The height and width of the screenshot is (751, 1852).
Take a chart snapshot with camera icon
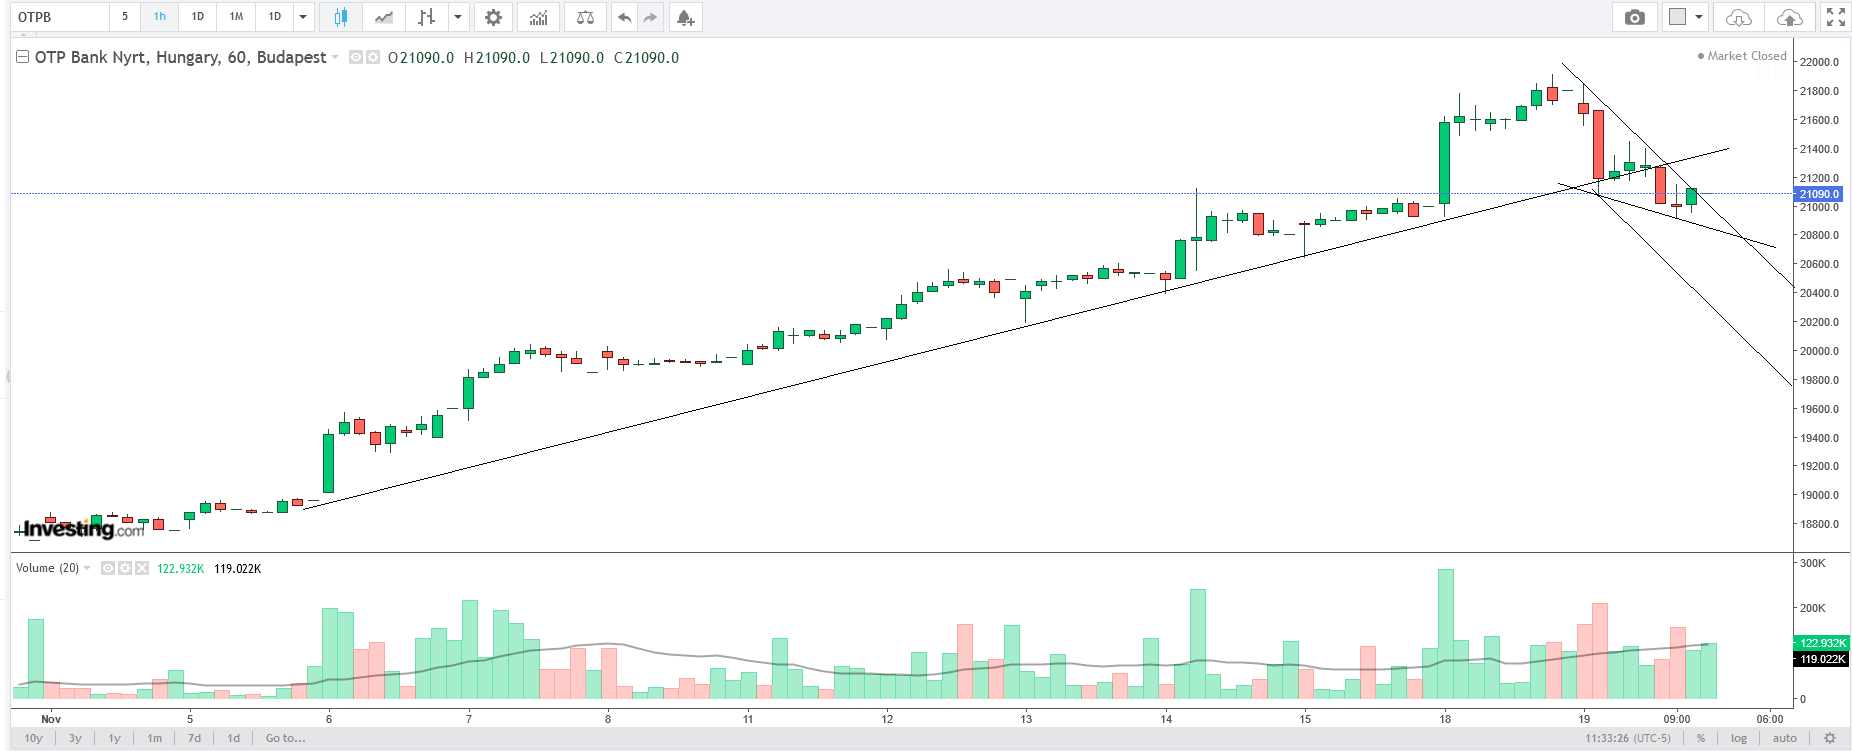click(1634, 17)
